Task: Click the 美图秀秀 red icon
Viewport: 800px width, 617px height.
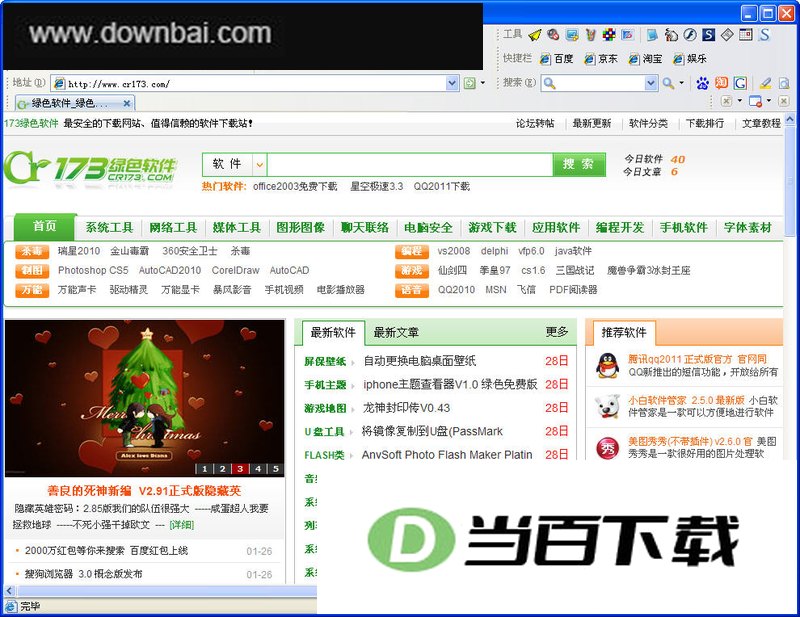Action: click(608, 448)
